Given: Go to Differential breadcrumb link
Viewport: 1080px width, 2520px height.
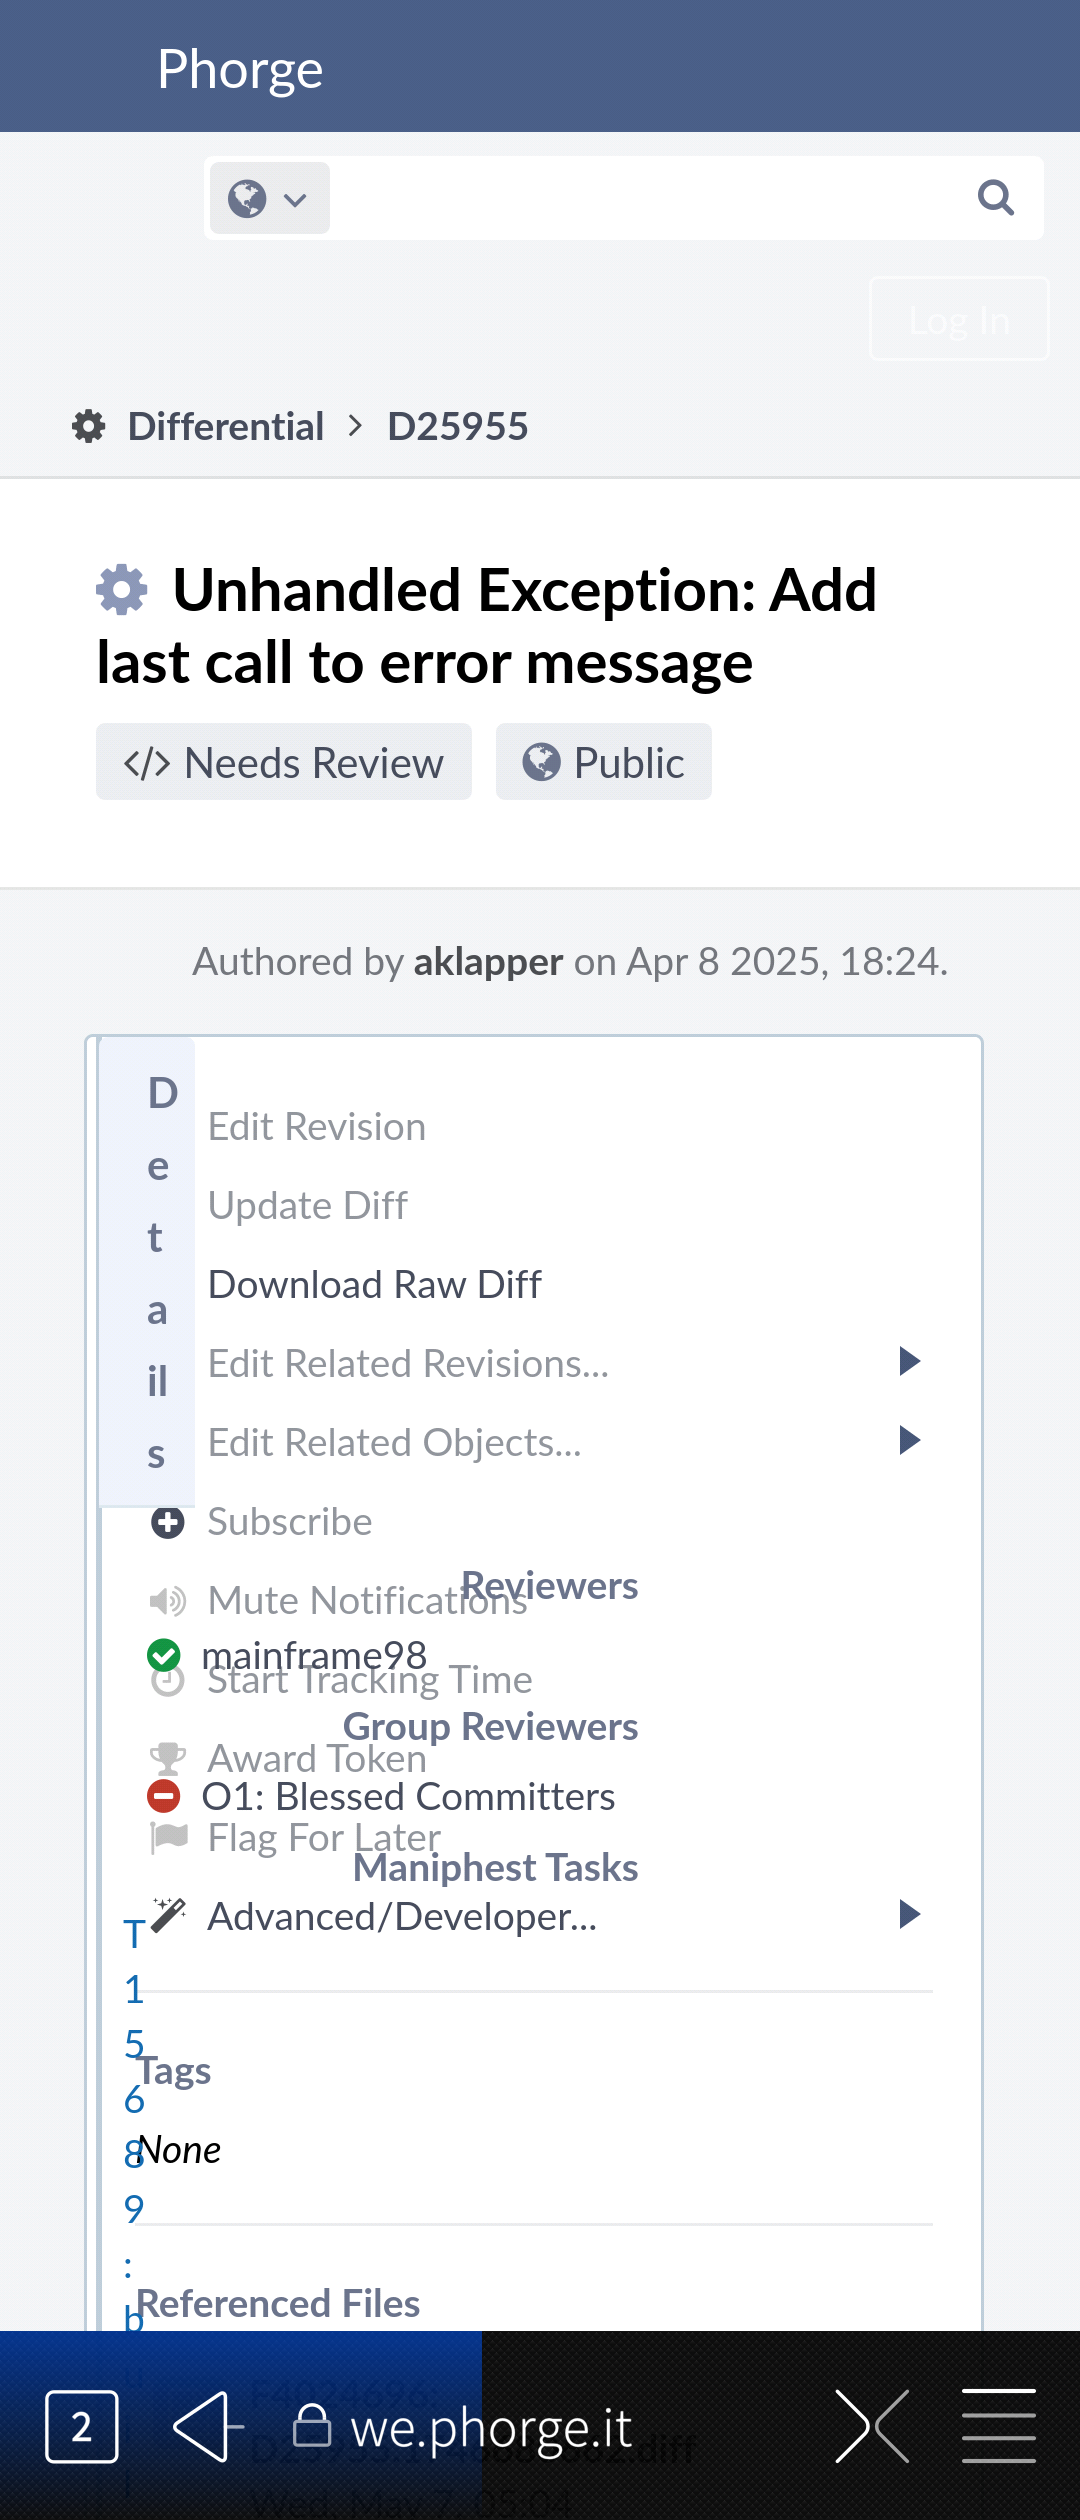Looking at the screenshot, I should [x=226, y=426].
